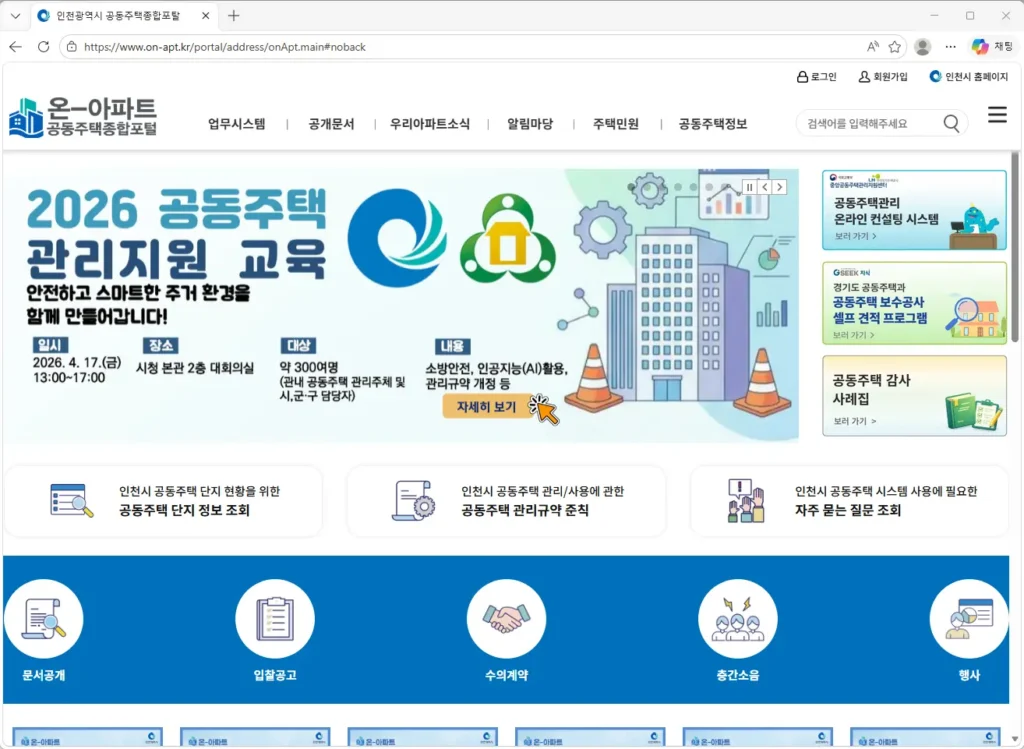The image size is (1024, 749).
Task: Open the 공동주택 감사 사례집 panel
Action: point(913,396)
